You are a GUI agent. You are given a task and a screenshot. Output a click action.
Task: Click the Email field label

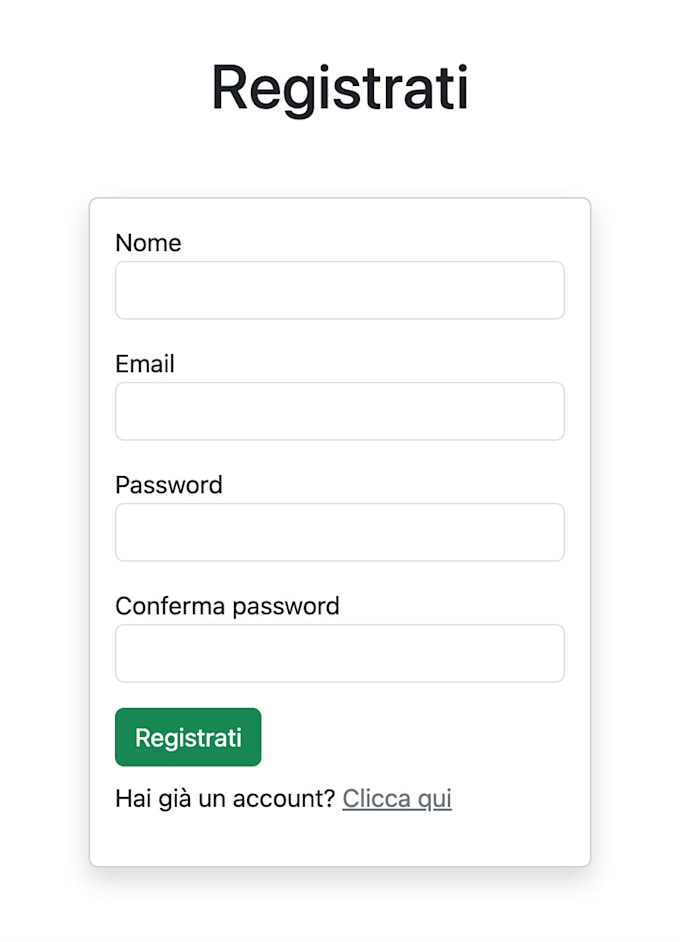145,364
